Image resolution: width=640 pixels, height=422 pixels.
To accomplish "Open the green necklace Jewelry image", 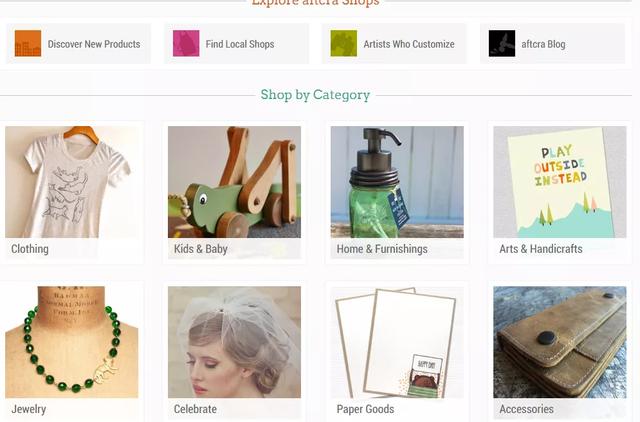I will pyautogui.click(x=72, y=342).
